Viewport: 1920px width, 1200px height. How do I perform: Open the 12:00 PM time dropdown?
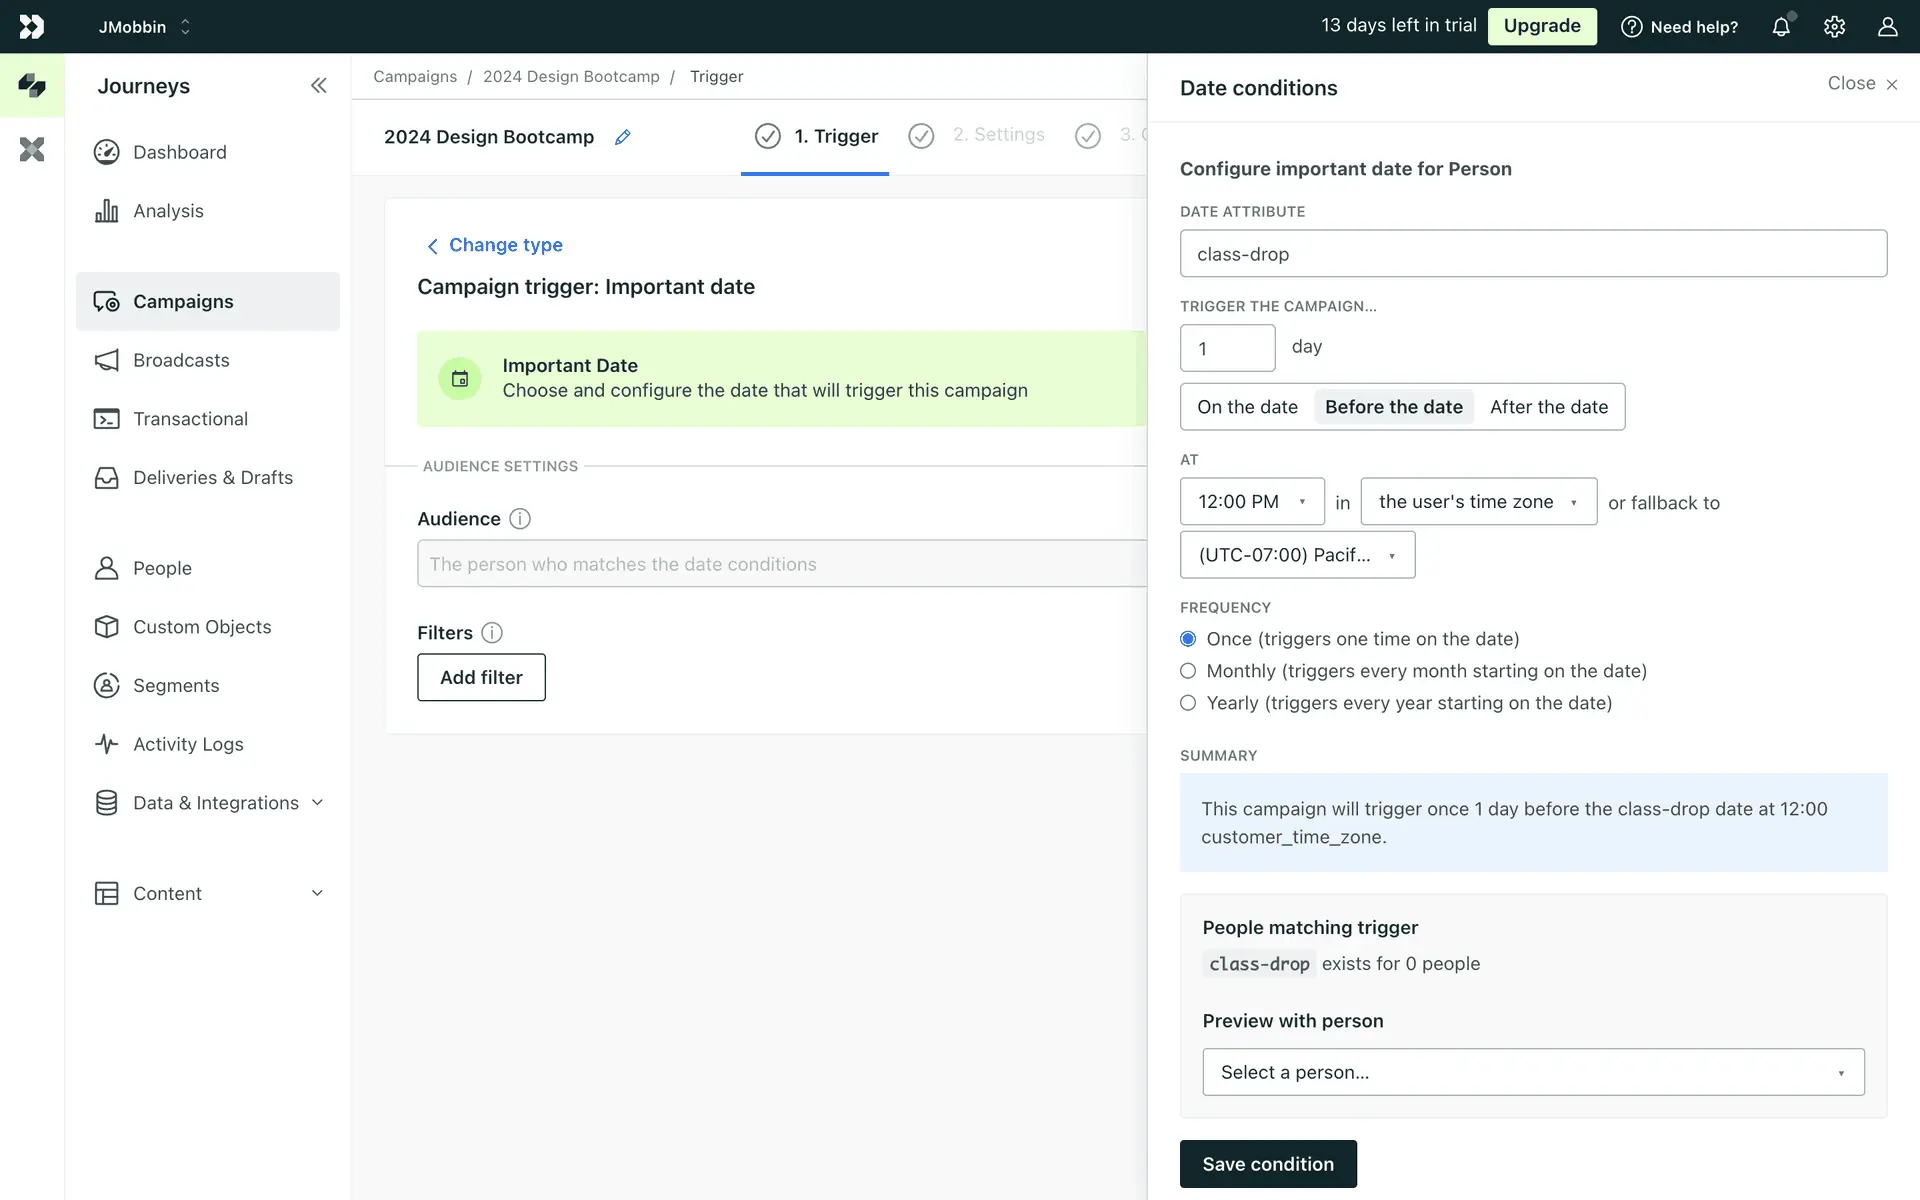(1252, 502)
